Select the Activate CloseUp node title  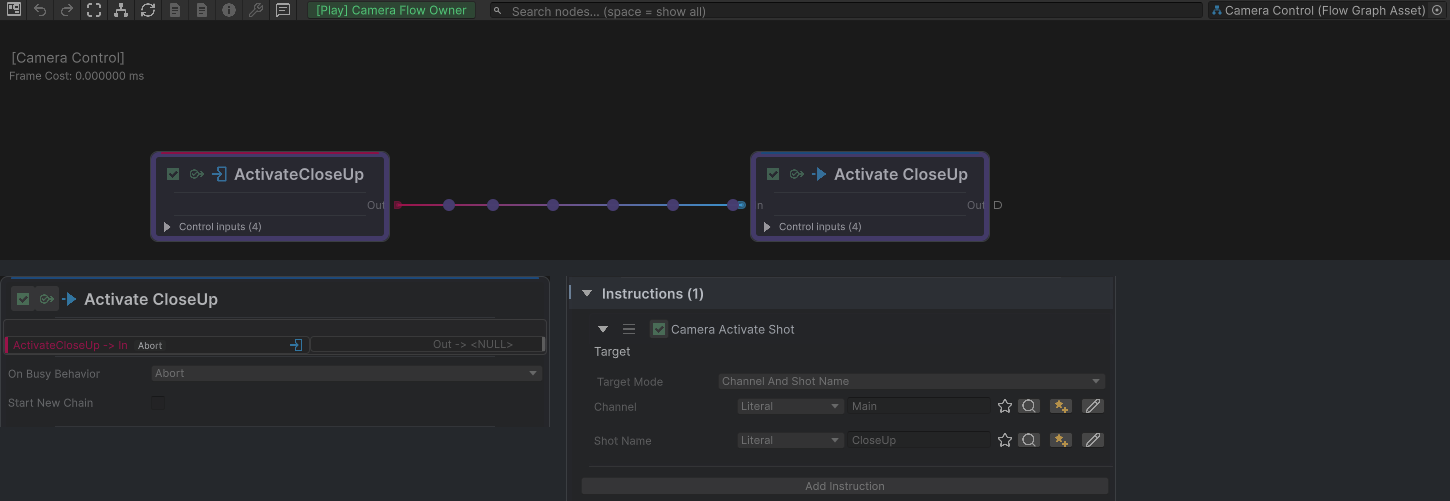[901, 174]
